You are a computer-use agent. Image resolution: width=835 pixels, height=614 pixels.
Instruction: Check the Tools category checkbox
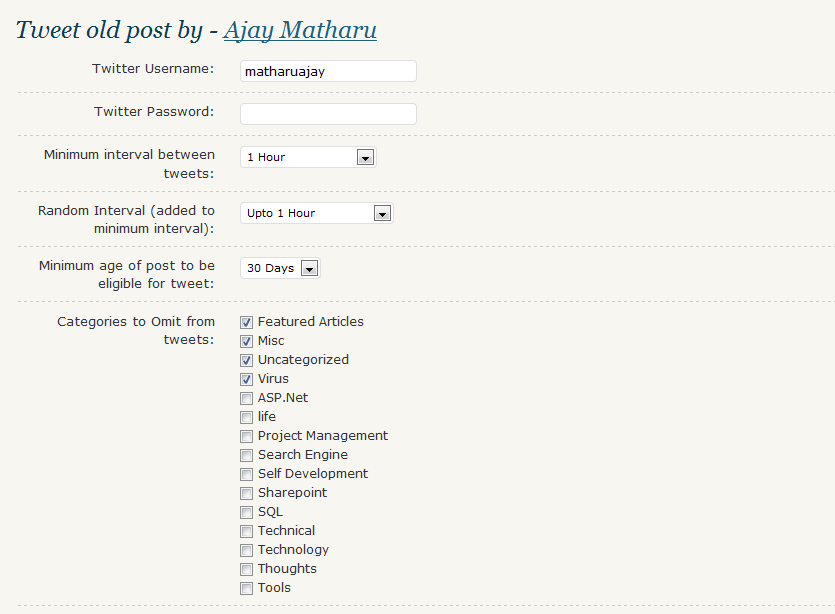246,589
